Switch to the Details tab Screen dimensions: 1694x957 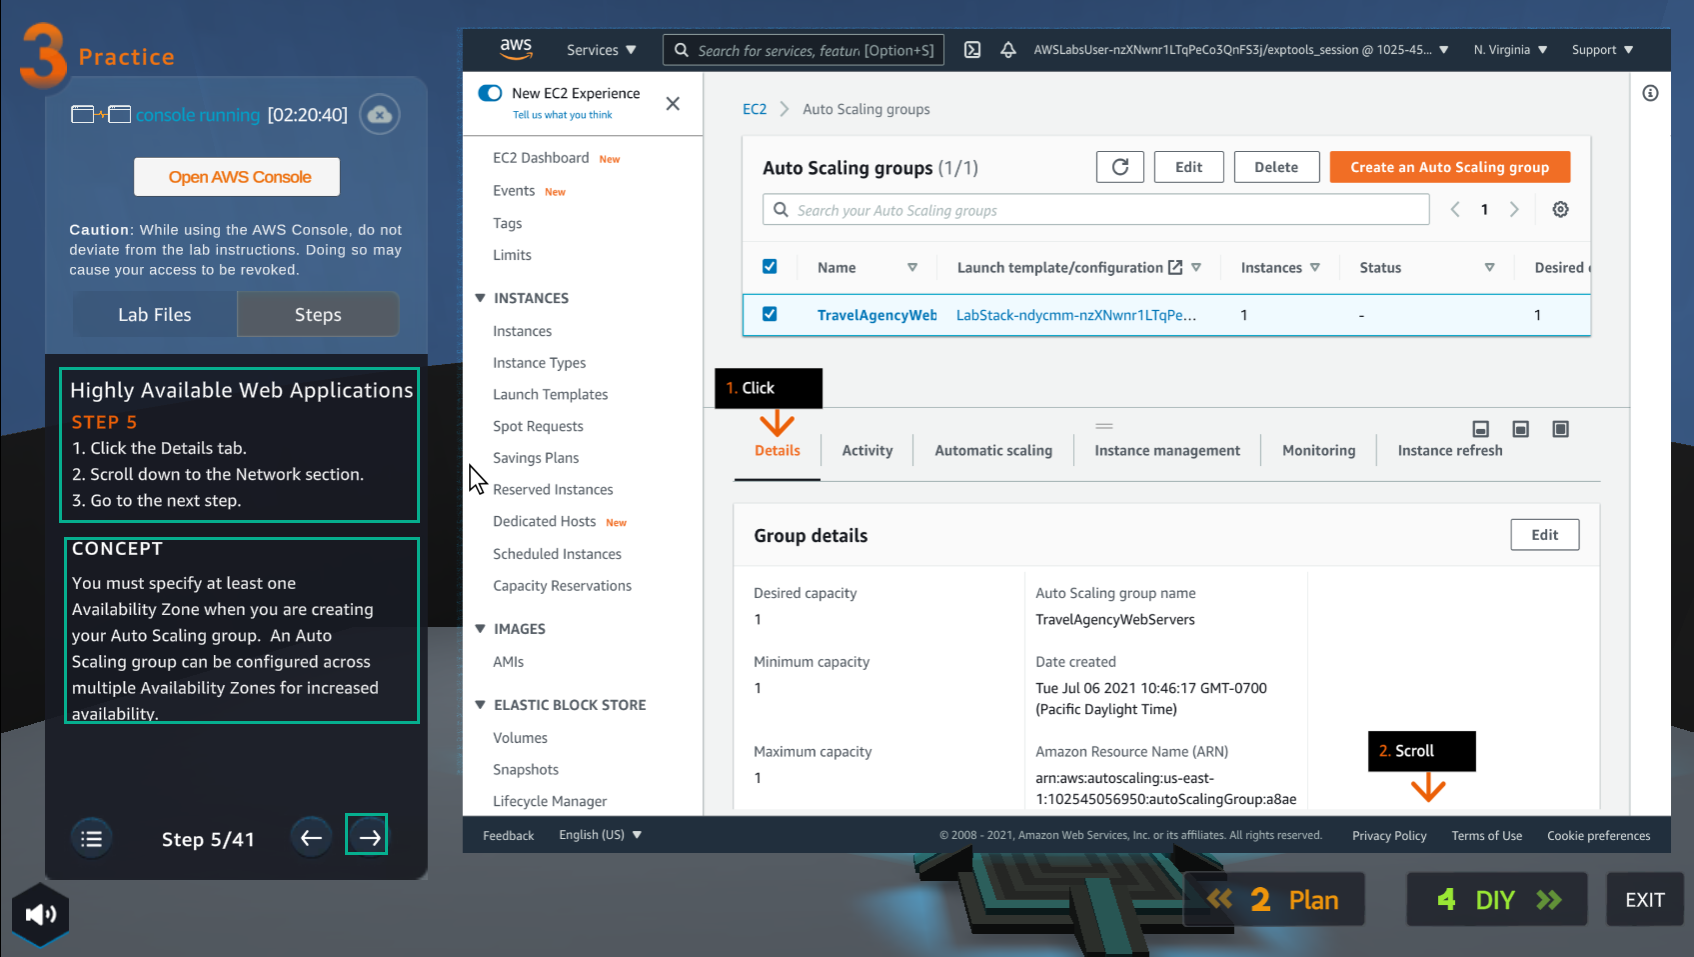tap(777, 451)
